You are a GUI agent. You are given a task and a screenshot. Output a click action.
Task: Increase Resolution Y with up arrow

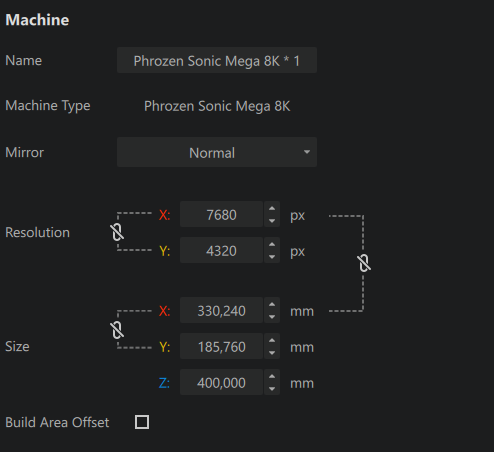[x=272, y=245]
